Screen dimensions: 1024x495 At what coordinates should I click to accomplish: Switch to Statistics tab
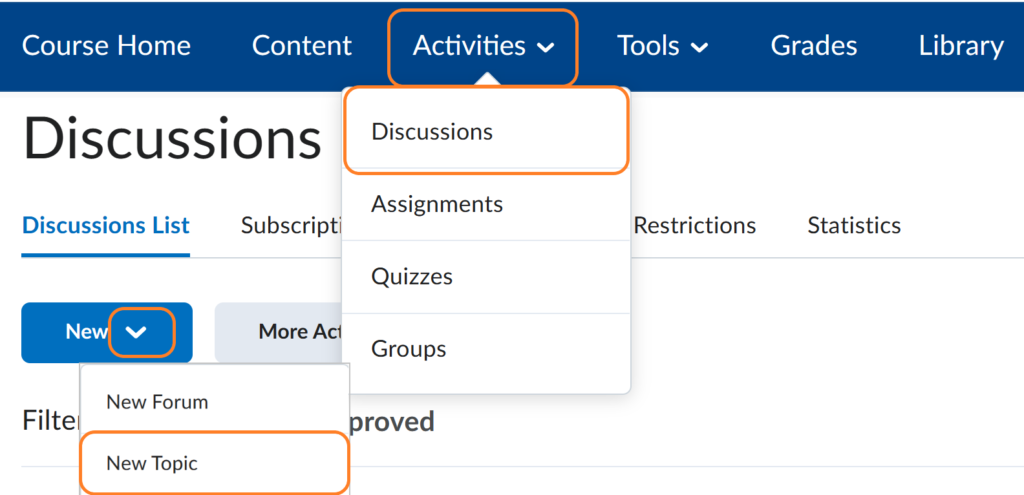point(854,226)
